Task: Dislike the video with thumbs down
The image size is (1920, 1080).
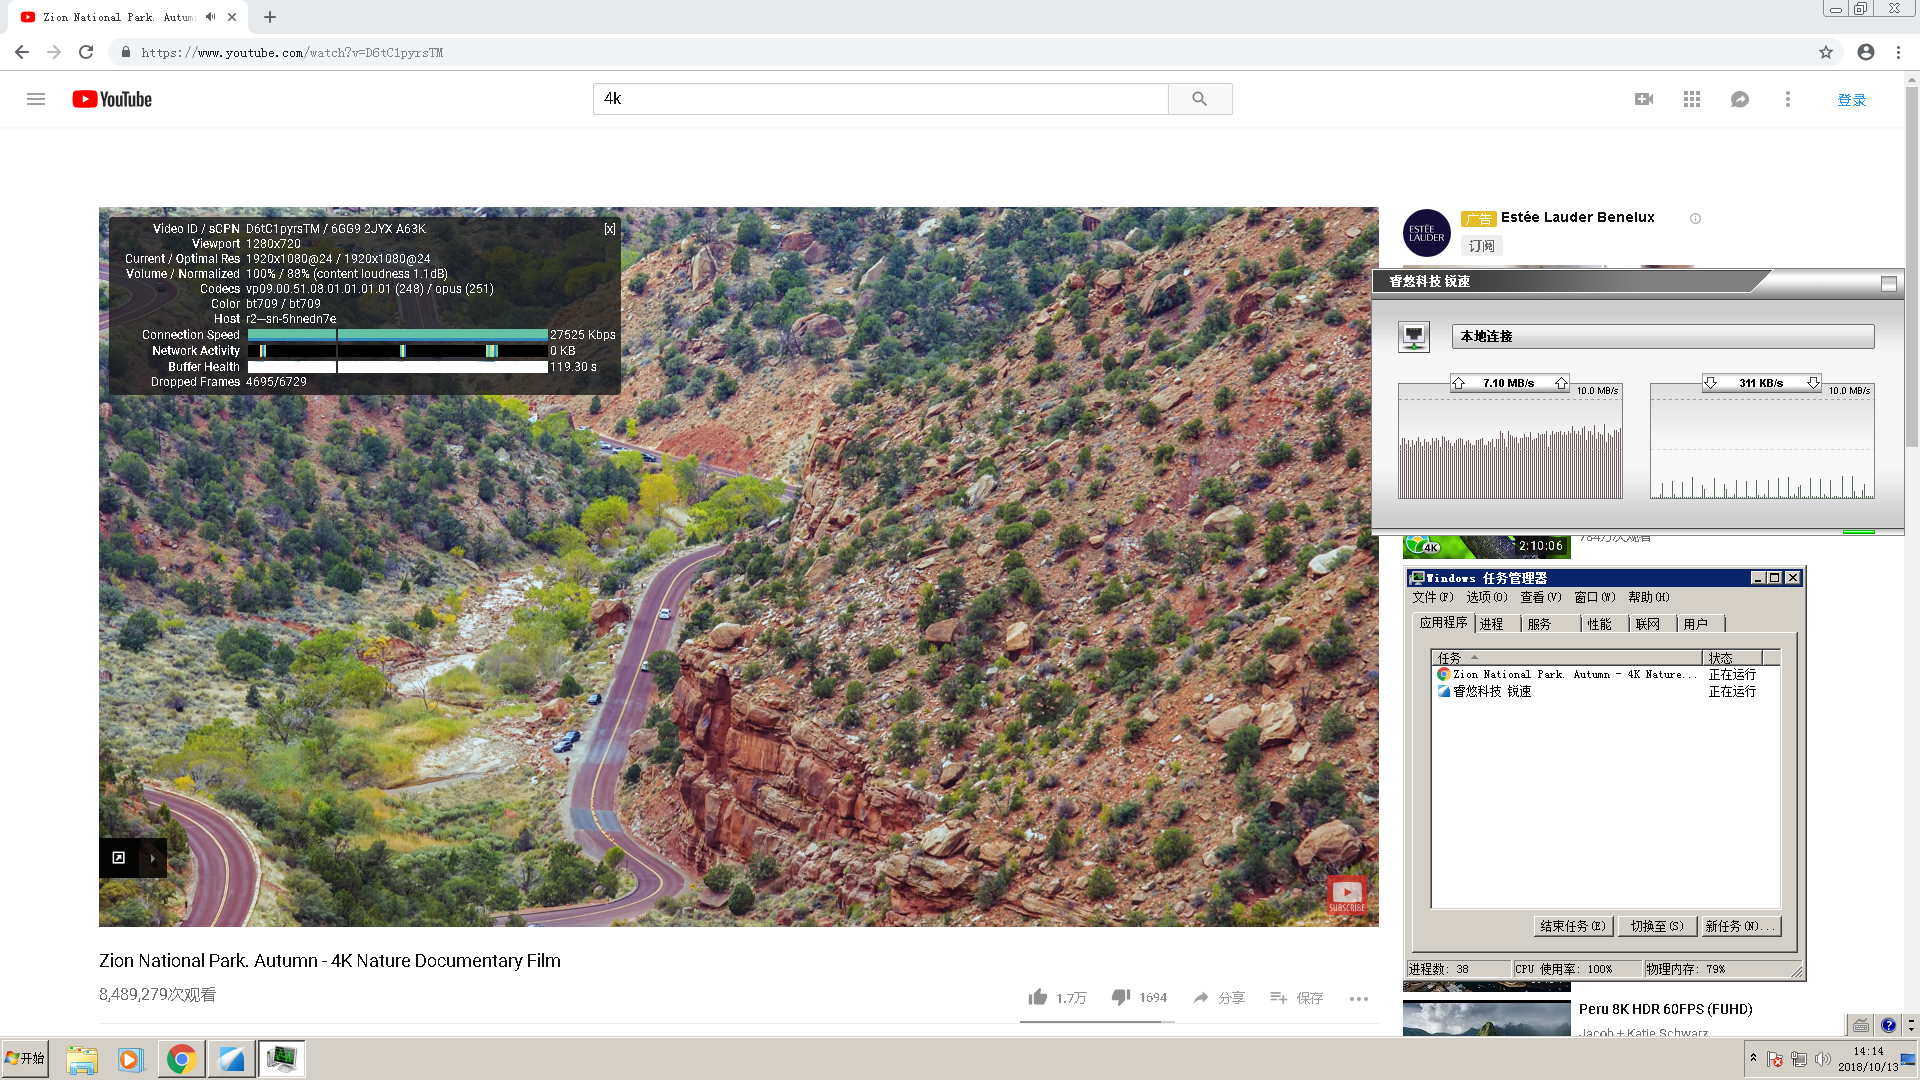Action: pyautogui.click(x=1121, y=997)
